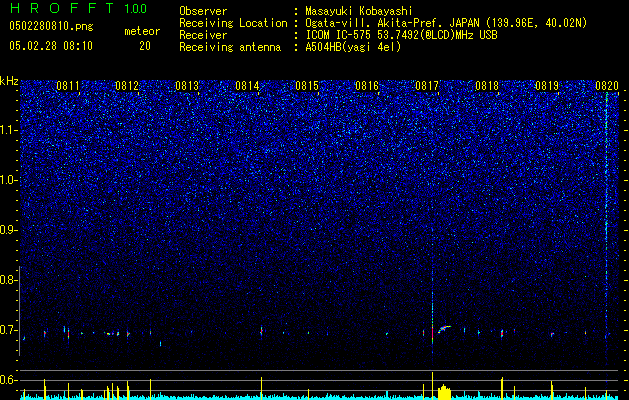Click the 0816 time marker
Viewport: 629px width, 400px height.
pyautogui.click(x=367, y=85)
